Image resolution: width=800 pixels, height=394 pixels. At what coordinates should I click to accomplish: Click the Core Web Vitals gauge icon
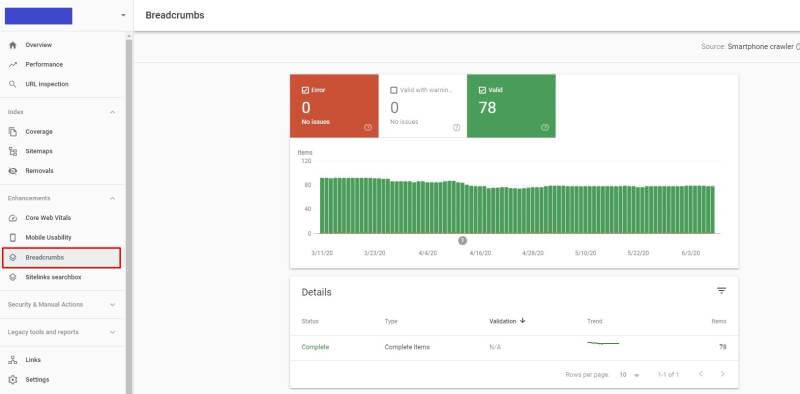tap(13, 218)
